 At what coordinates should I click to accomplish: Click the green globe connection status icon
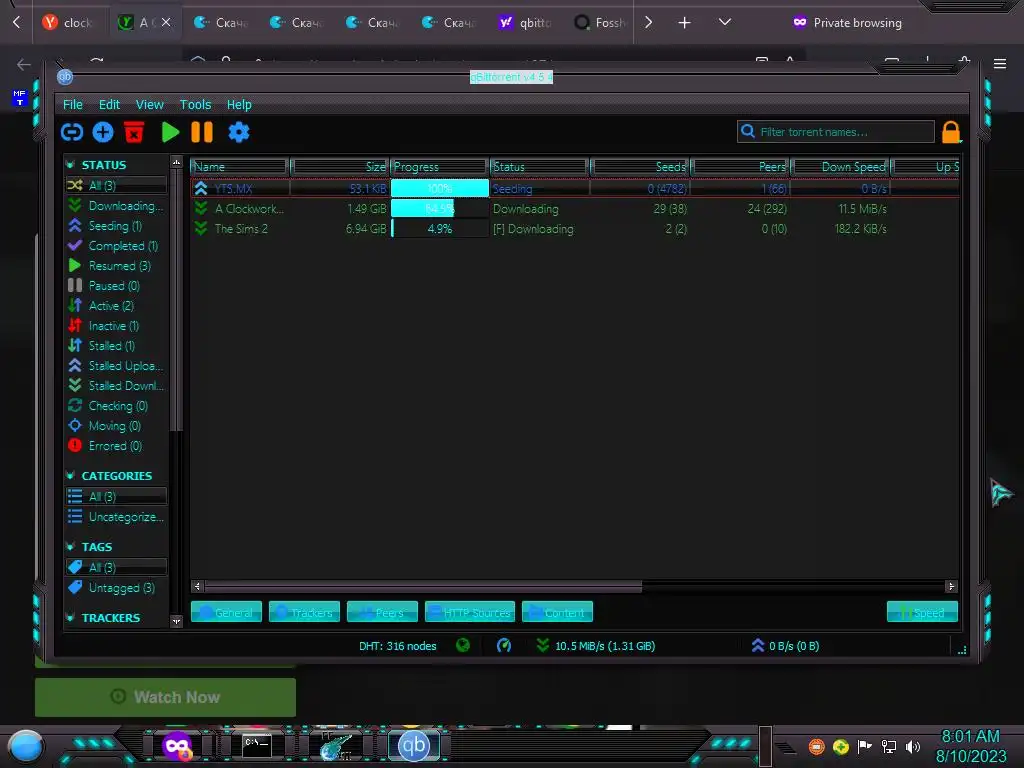tap(463, 645)
